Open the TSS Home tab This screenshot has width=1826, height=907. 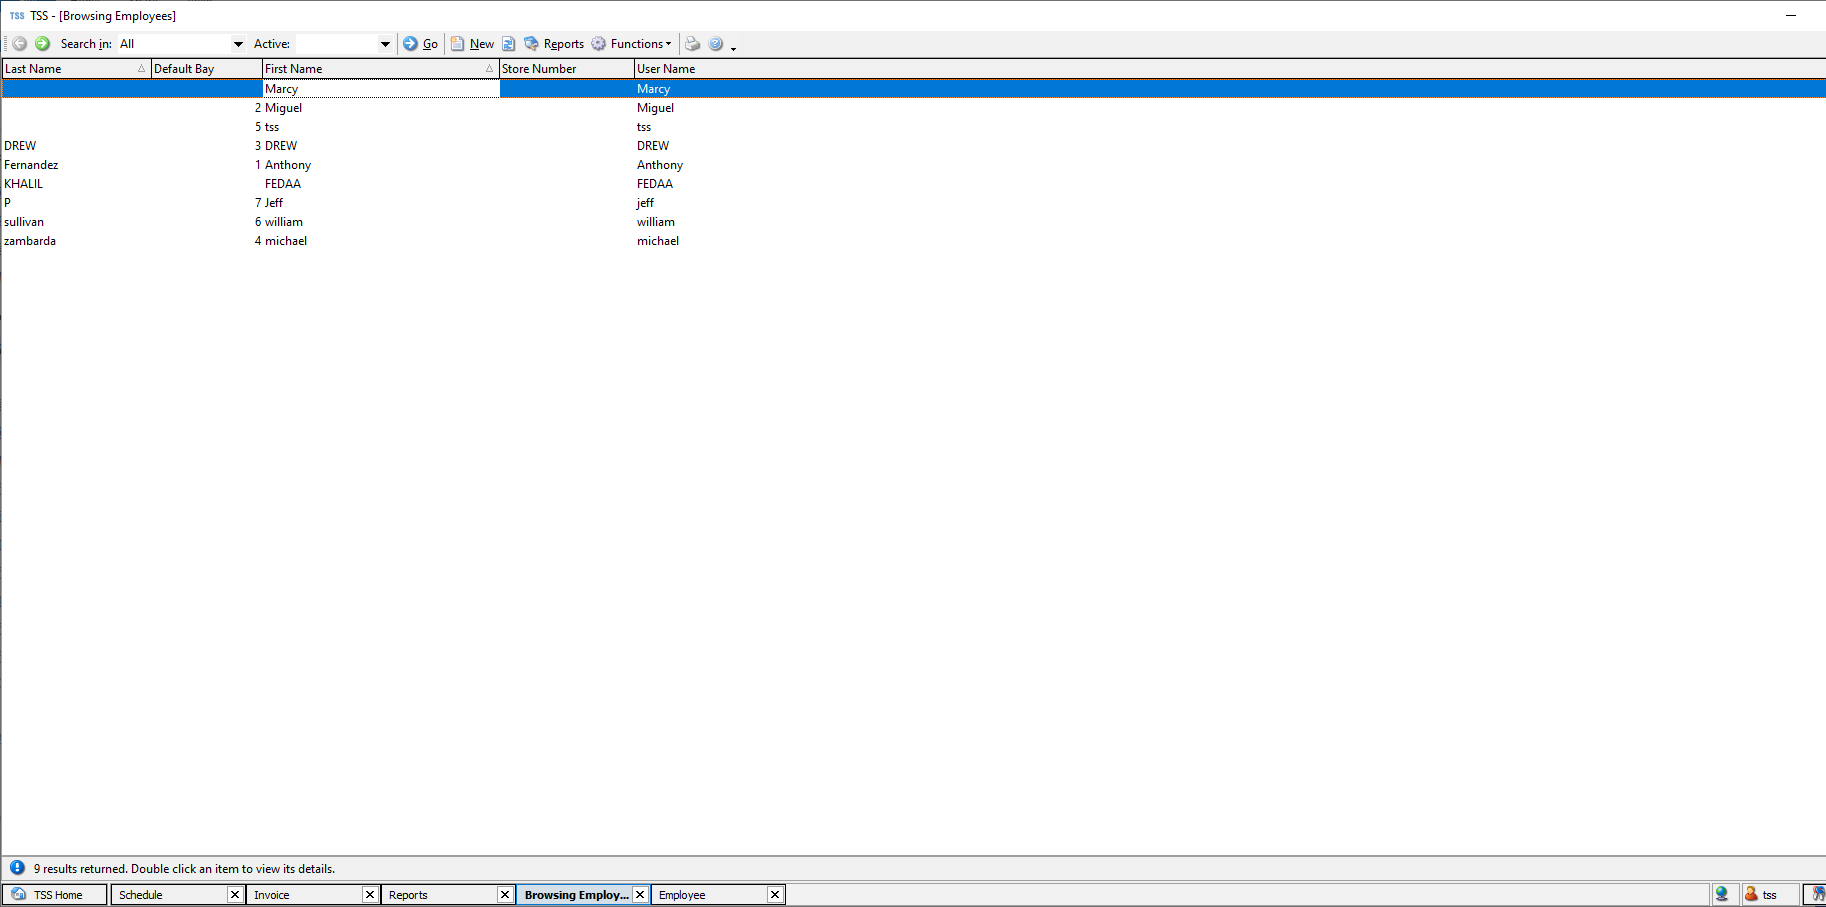57,895
